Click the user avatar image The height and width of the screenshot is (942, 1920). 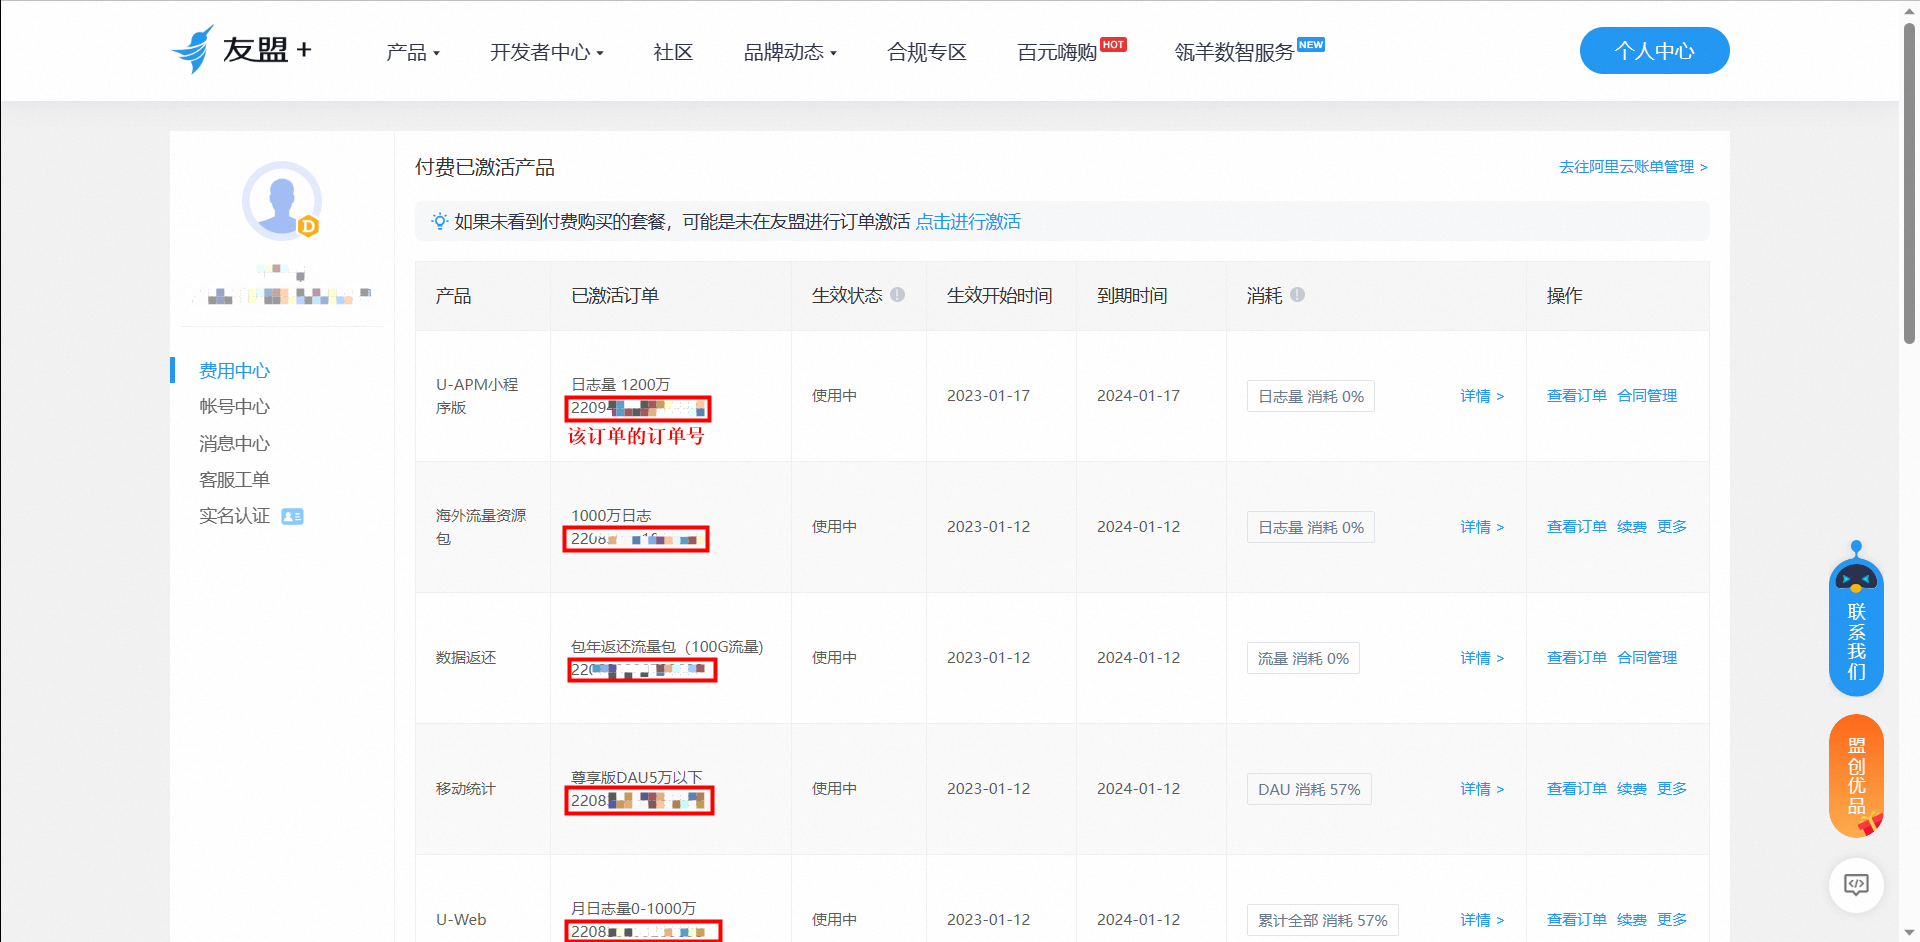(x=282, y=201)
